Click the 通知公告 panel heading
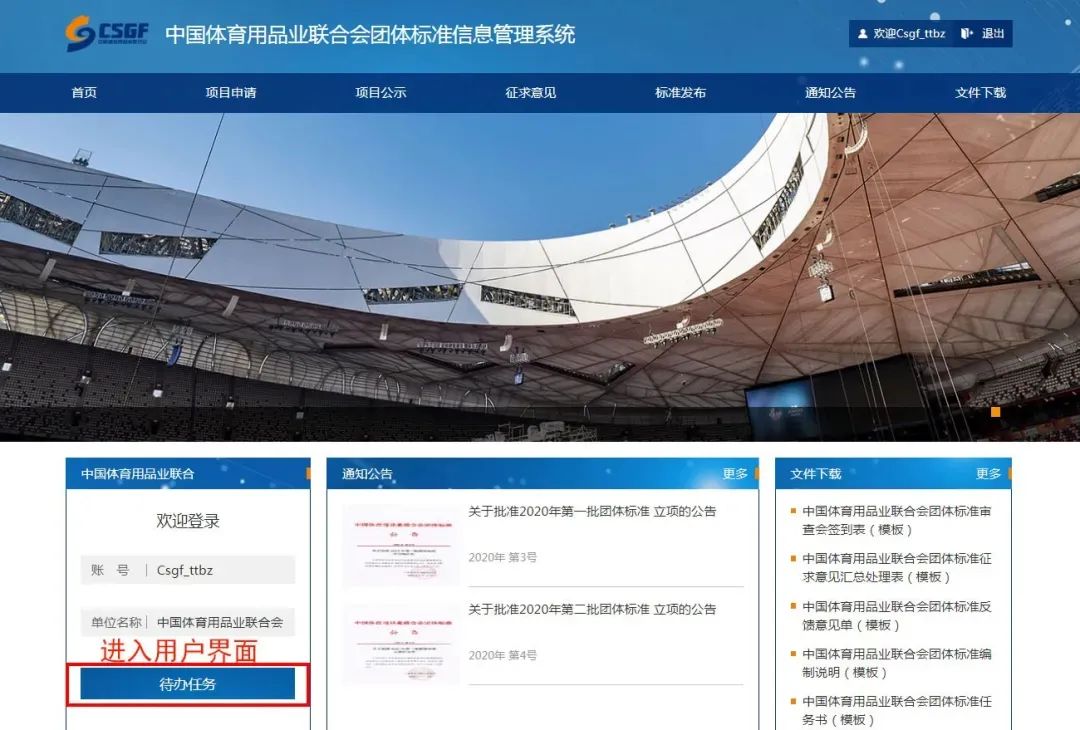 tap(367, 474)
